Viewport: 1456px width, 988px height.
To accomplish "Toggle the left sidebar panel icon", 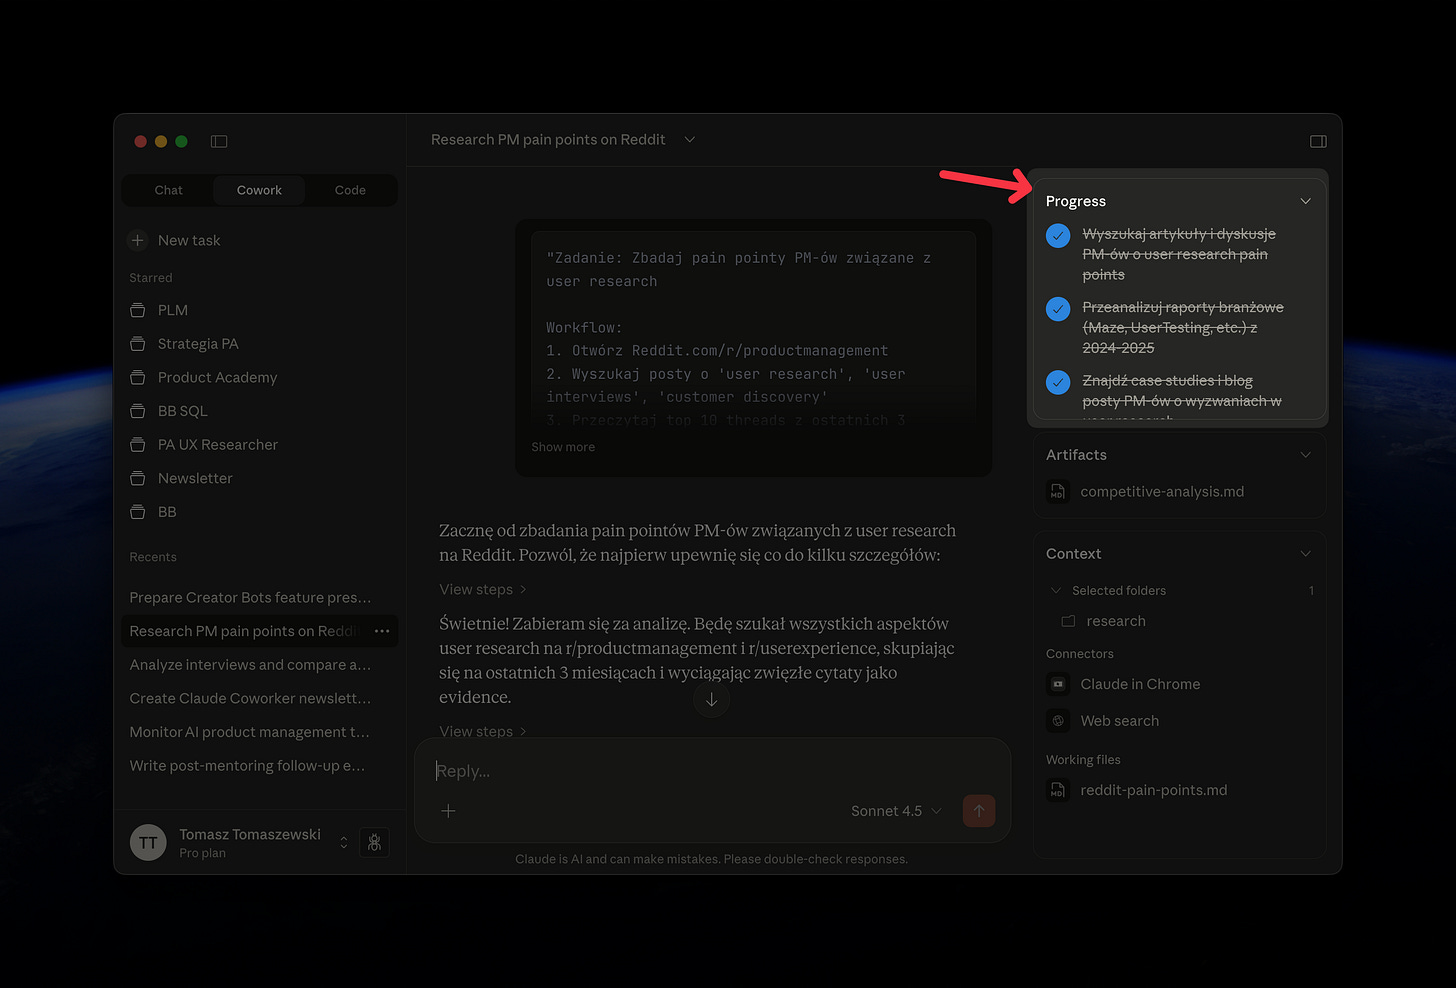I will coord(219,141).
